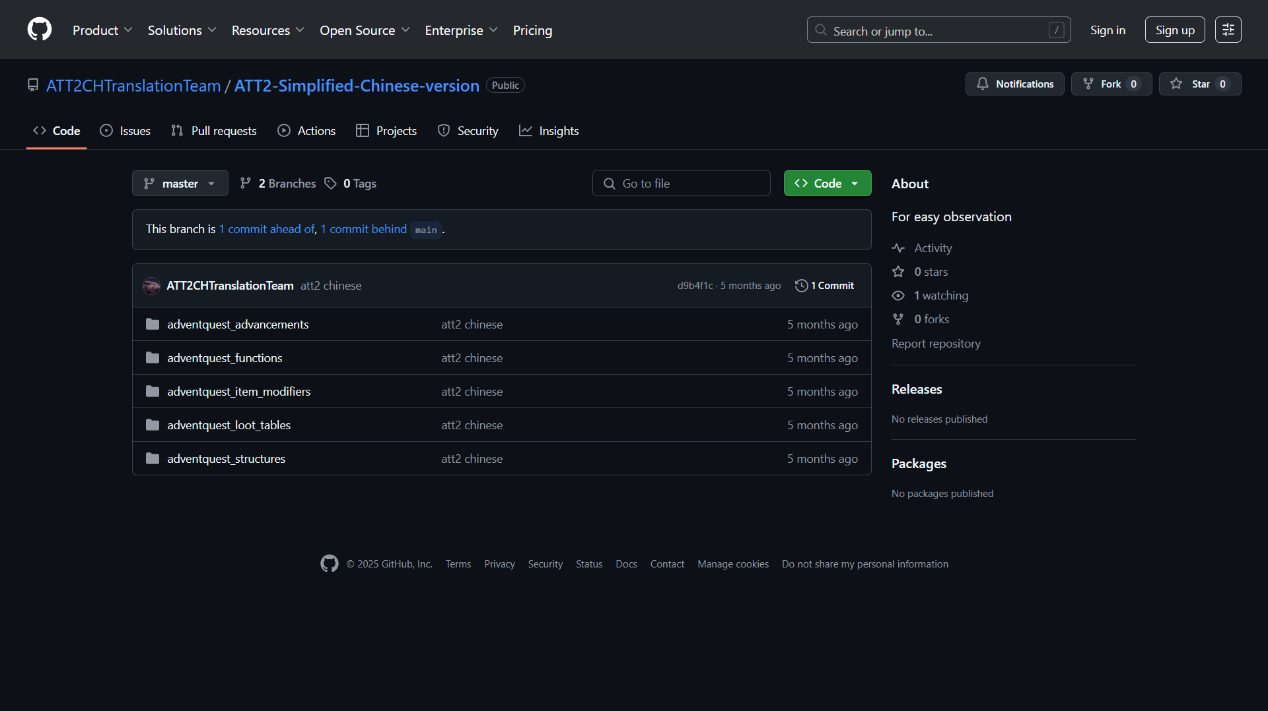This screenshot has width=1268, height=711.
Task: Click the star icon beside 0 stars
Action: [x=898, y=272]
